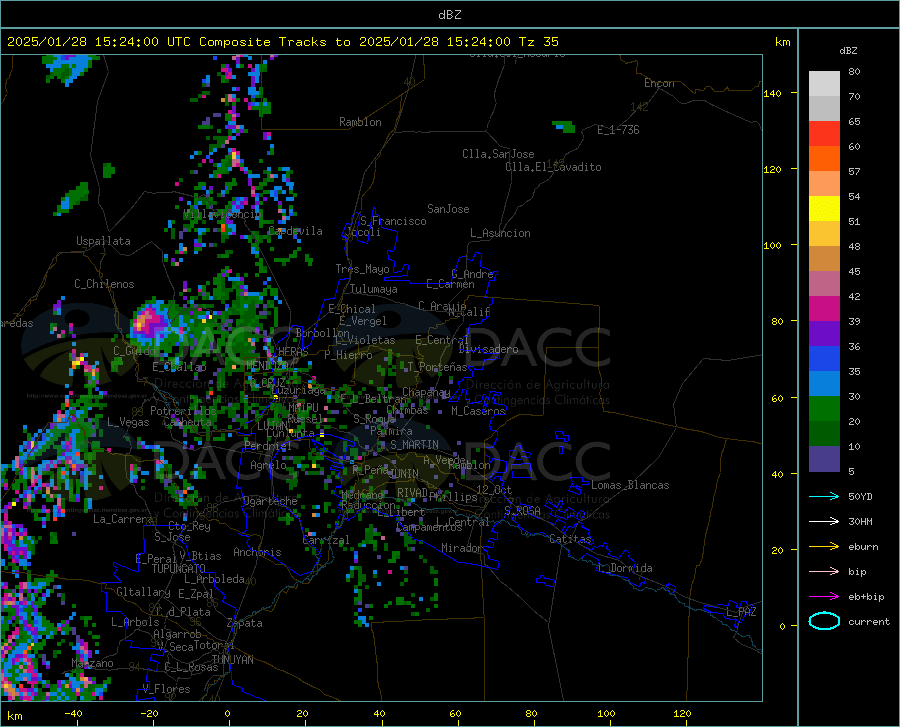Image resolution: width=900 pixels, height=727 pixels.
Task: Click the 'M_Caseros' map label
Action: pos(478,411)
